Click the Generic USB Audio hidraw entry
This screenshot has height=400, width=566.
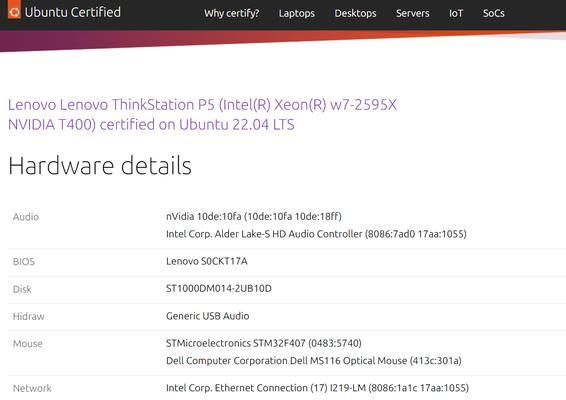(x=208, y=316)
